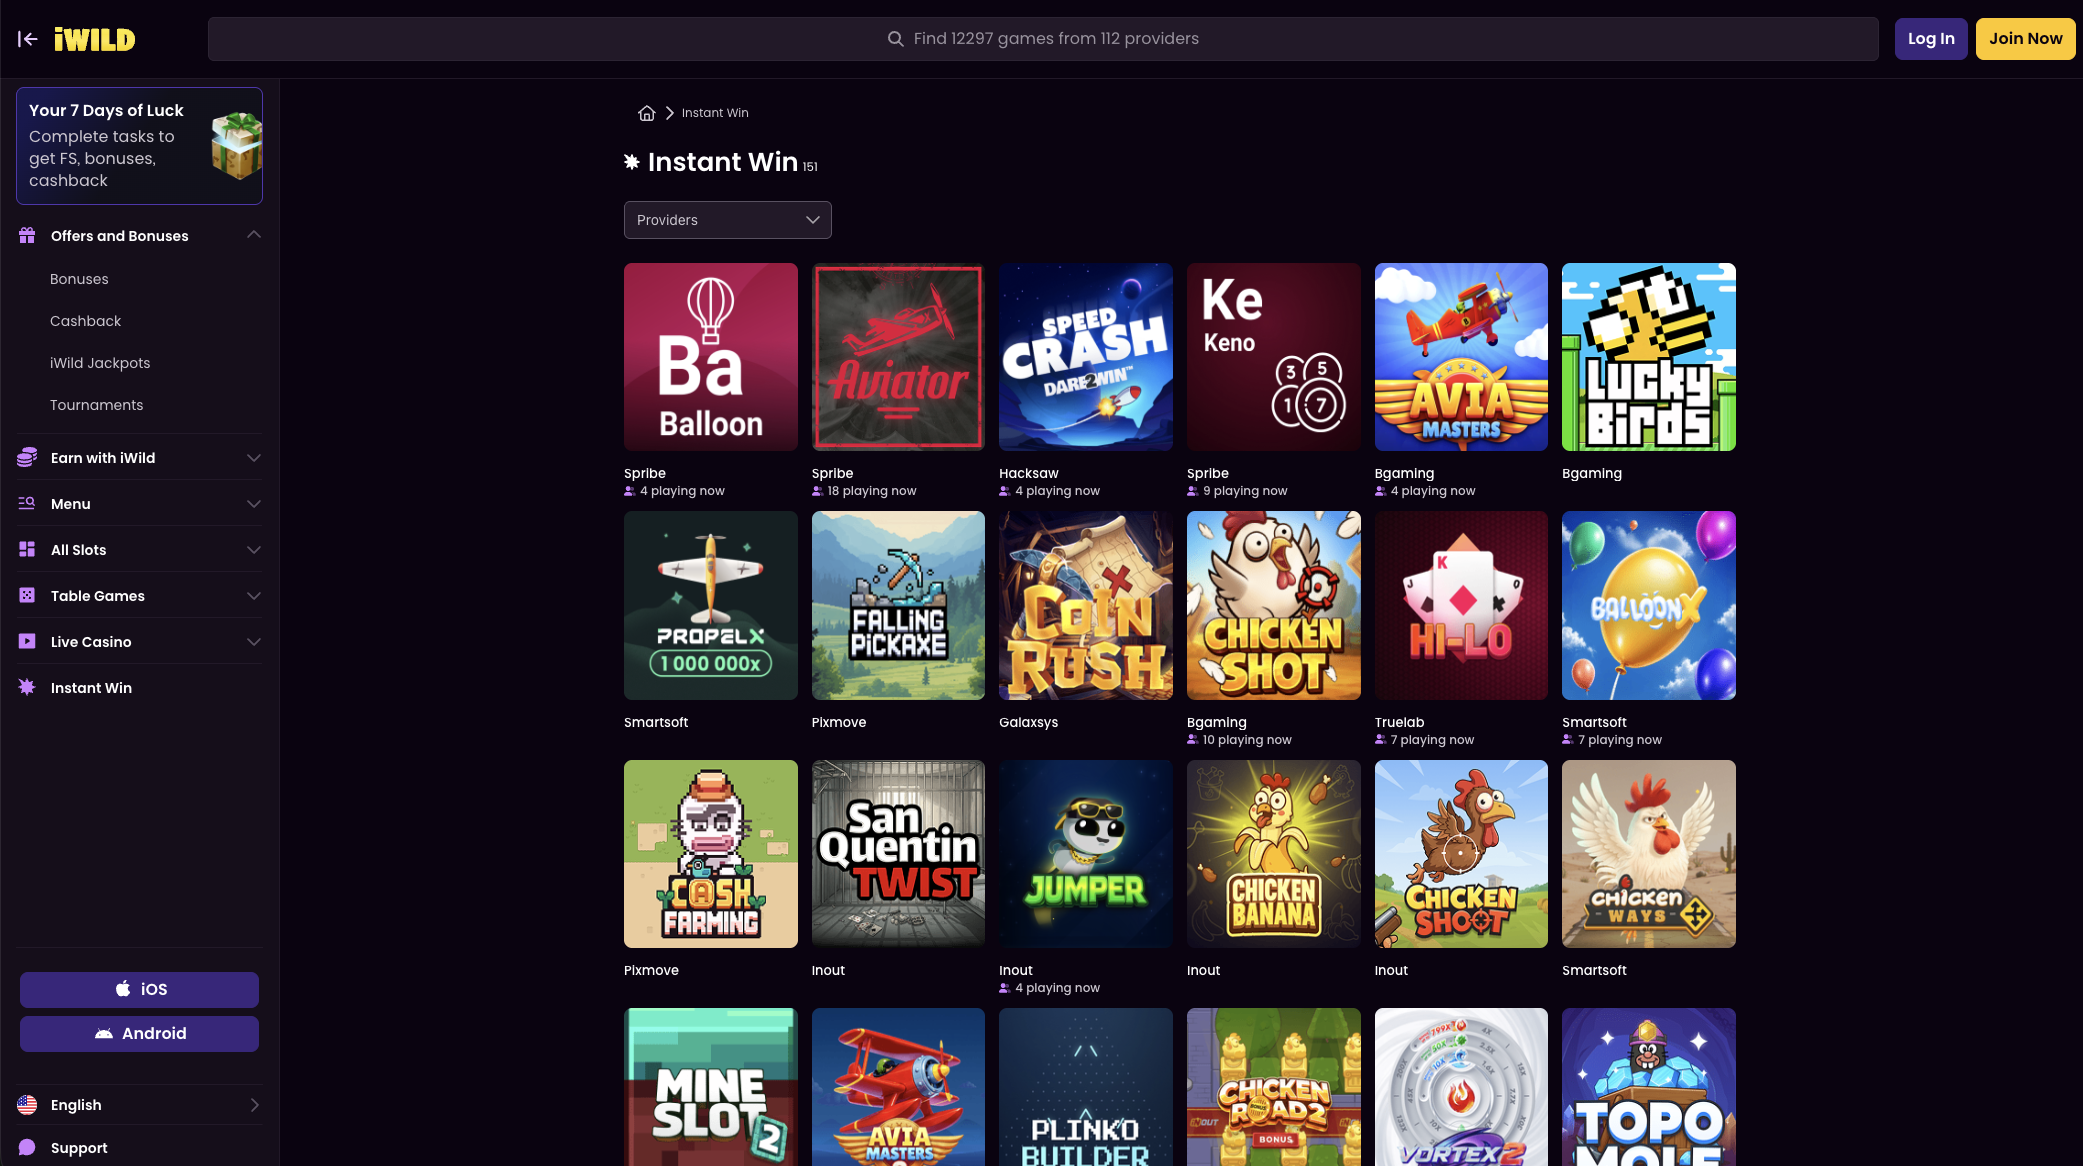Click the search magnifier icon
The image size is (2083, 1166).
(x=895, y=39)
